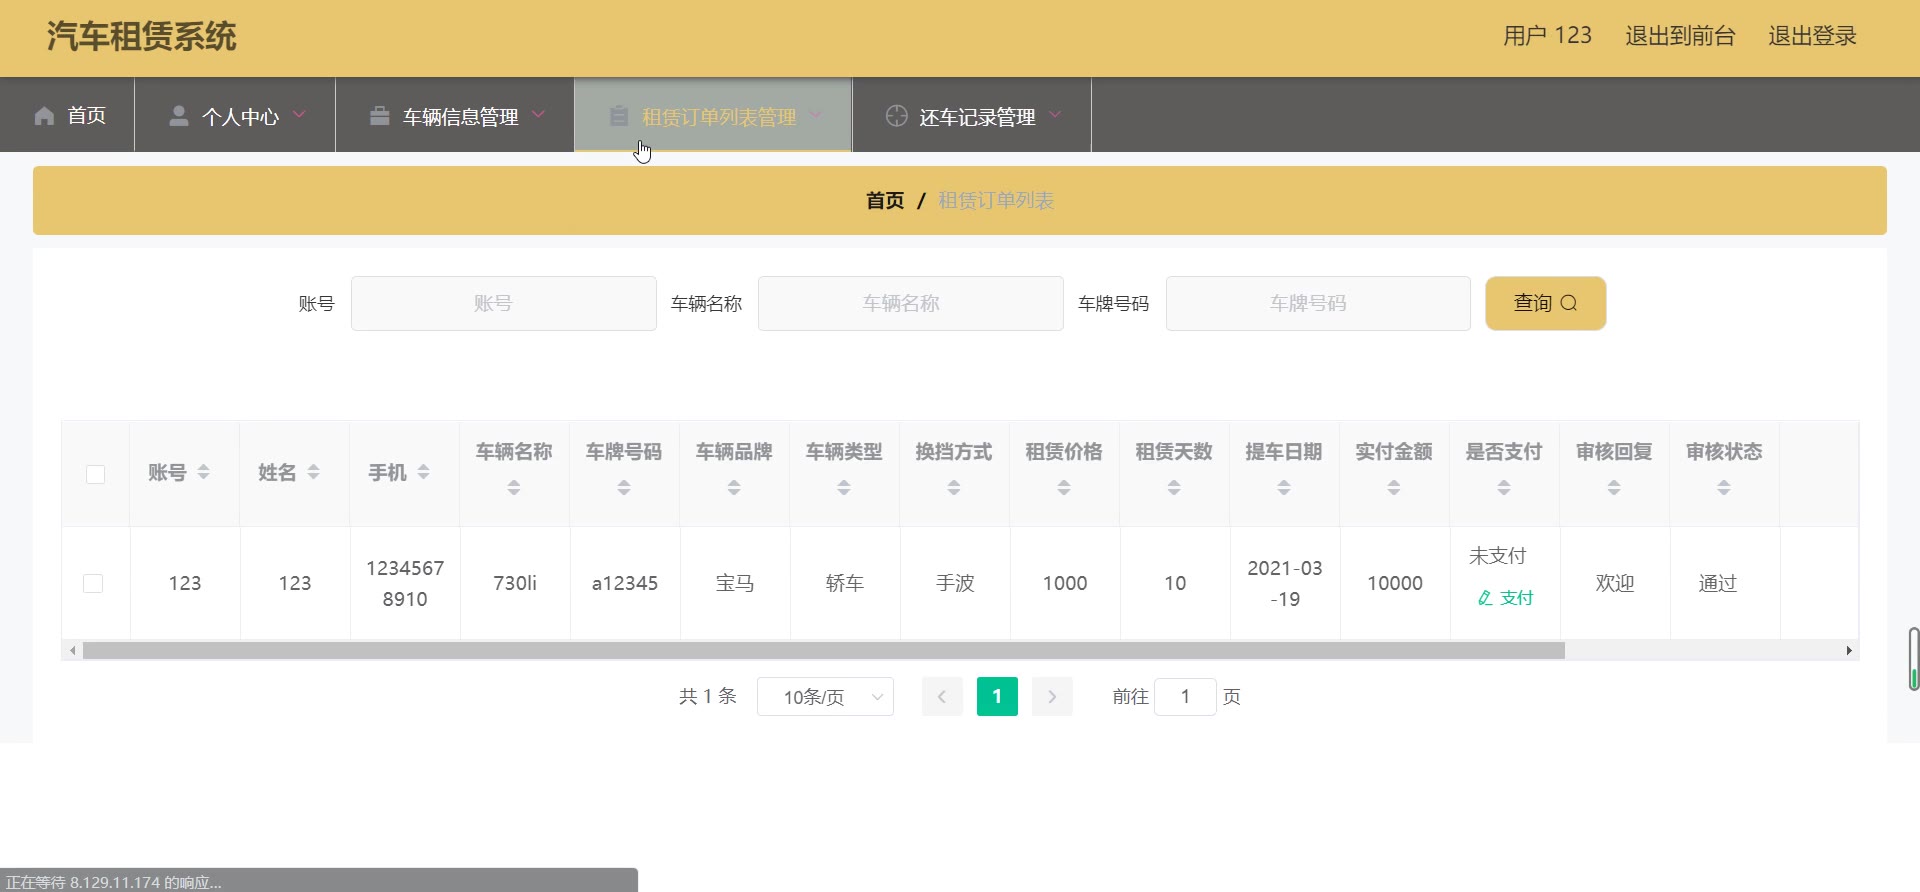Click the clipboard icon for 租赁订单列表管理
This screenshot has height=892, width=1920.
pos(619,116)
